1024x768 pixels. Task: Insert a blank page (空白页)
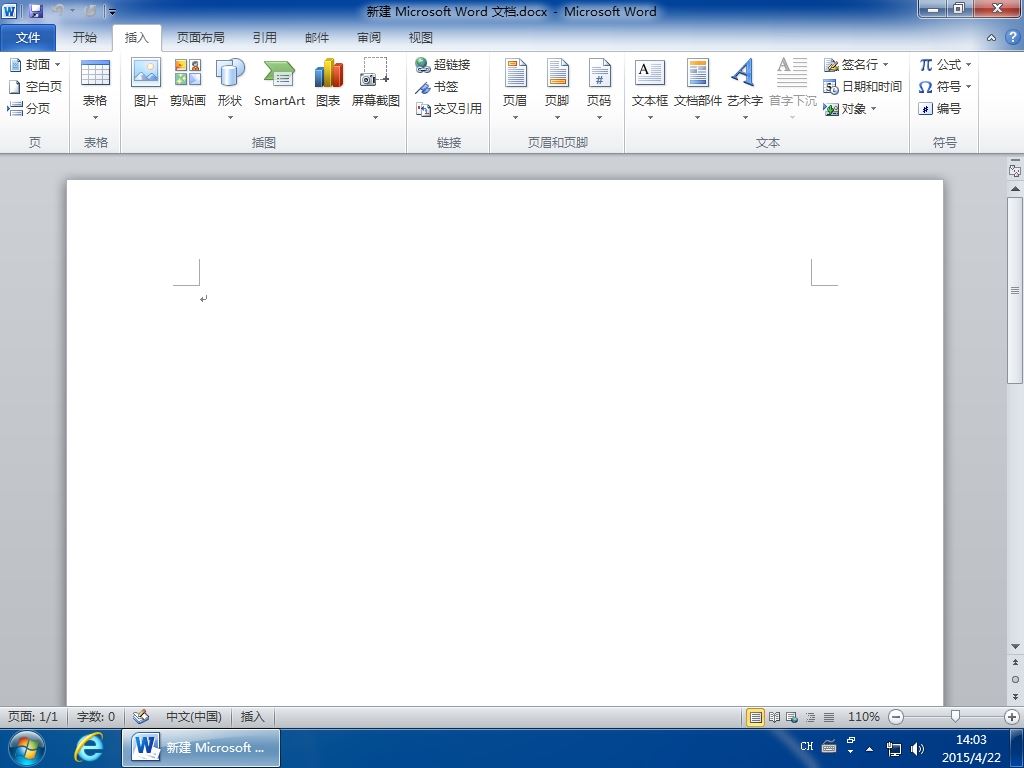click(x=35, y=86)
